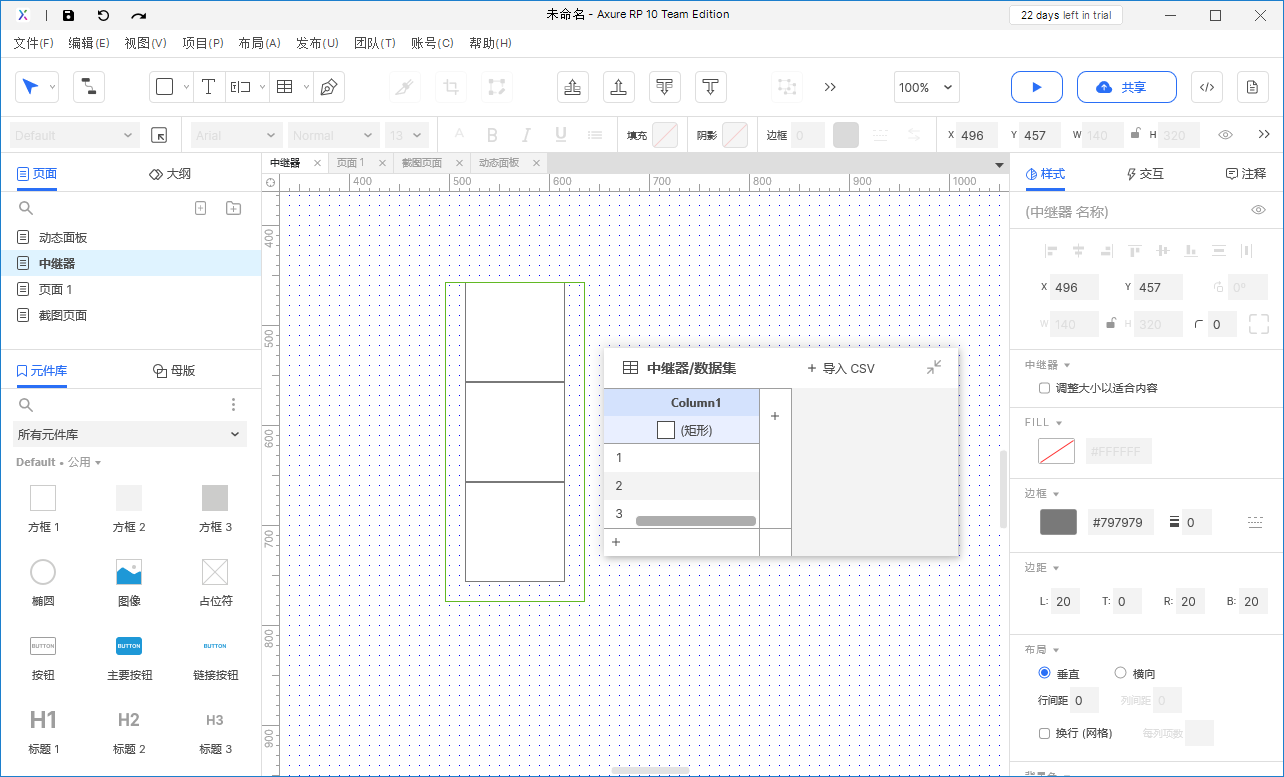Image resolution: width=1284 pixels, height=777 pixels.
Task: Switch to the 母版 tab
Action: click(x=174, y=370)
